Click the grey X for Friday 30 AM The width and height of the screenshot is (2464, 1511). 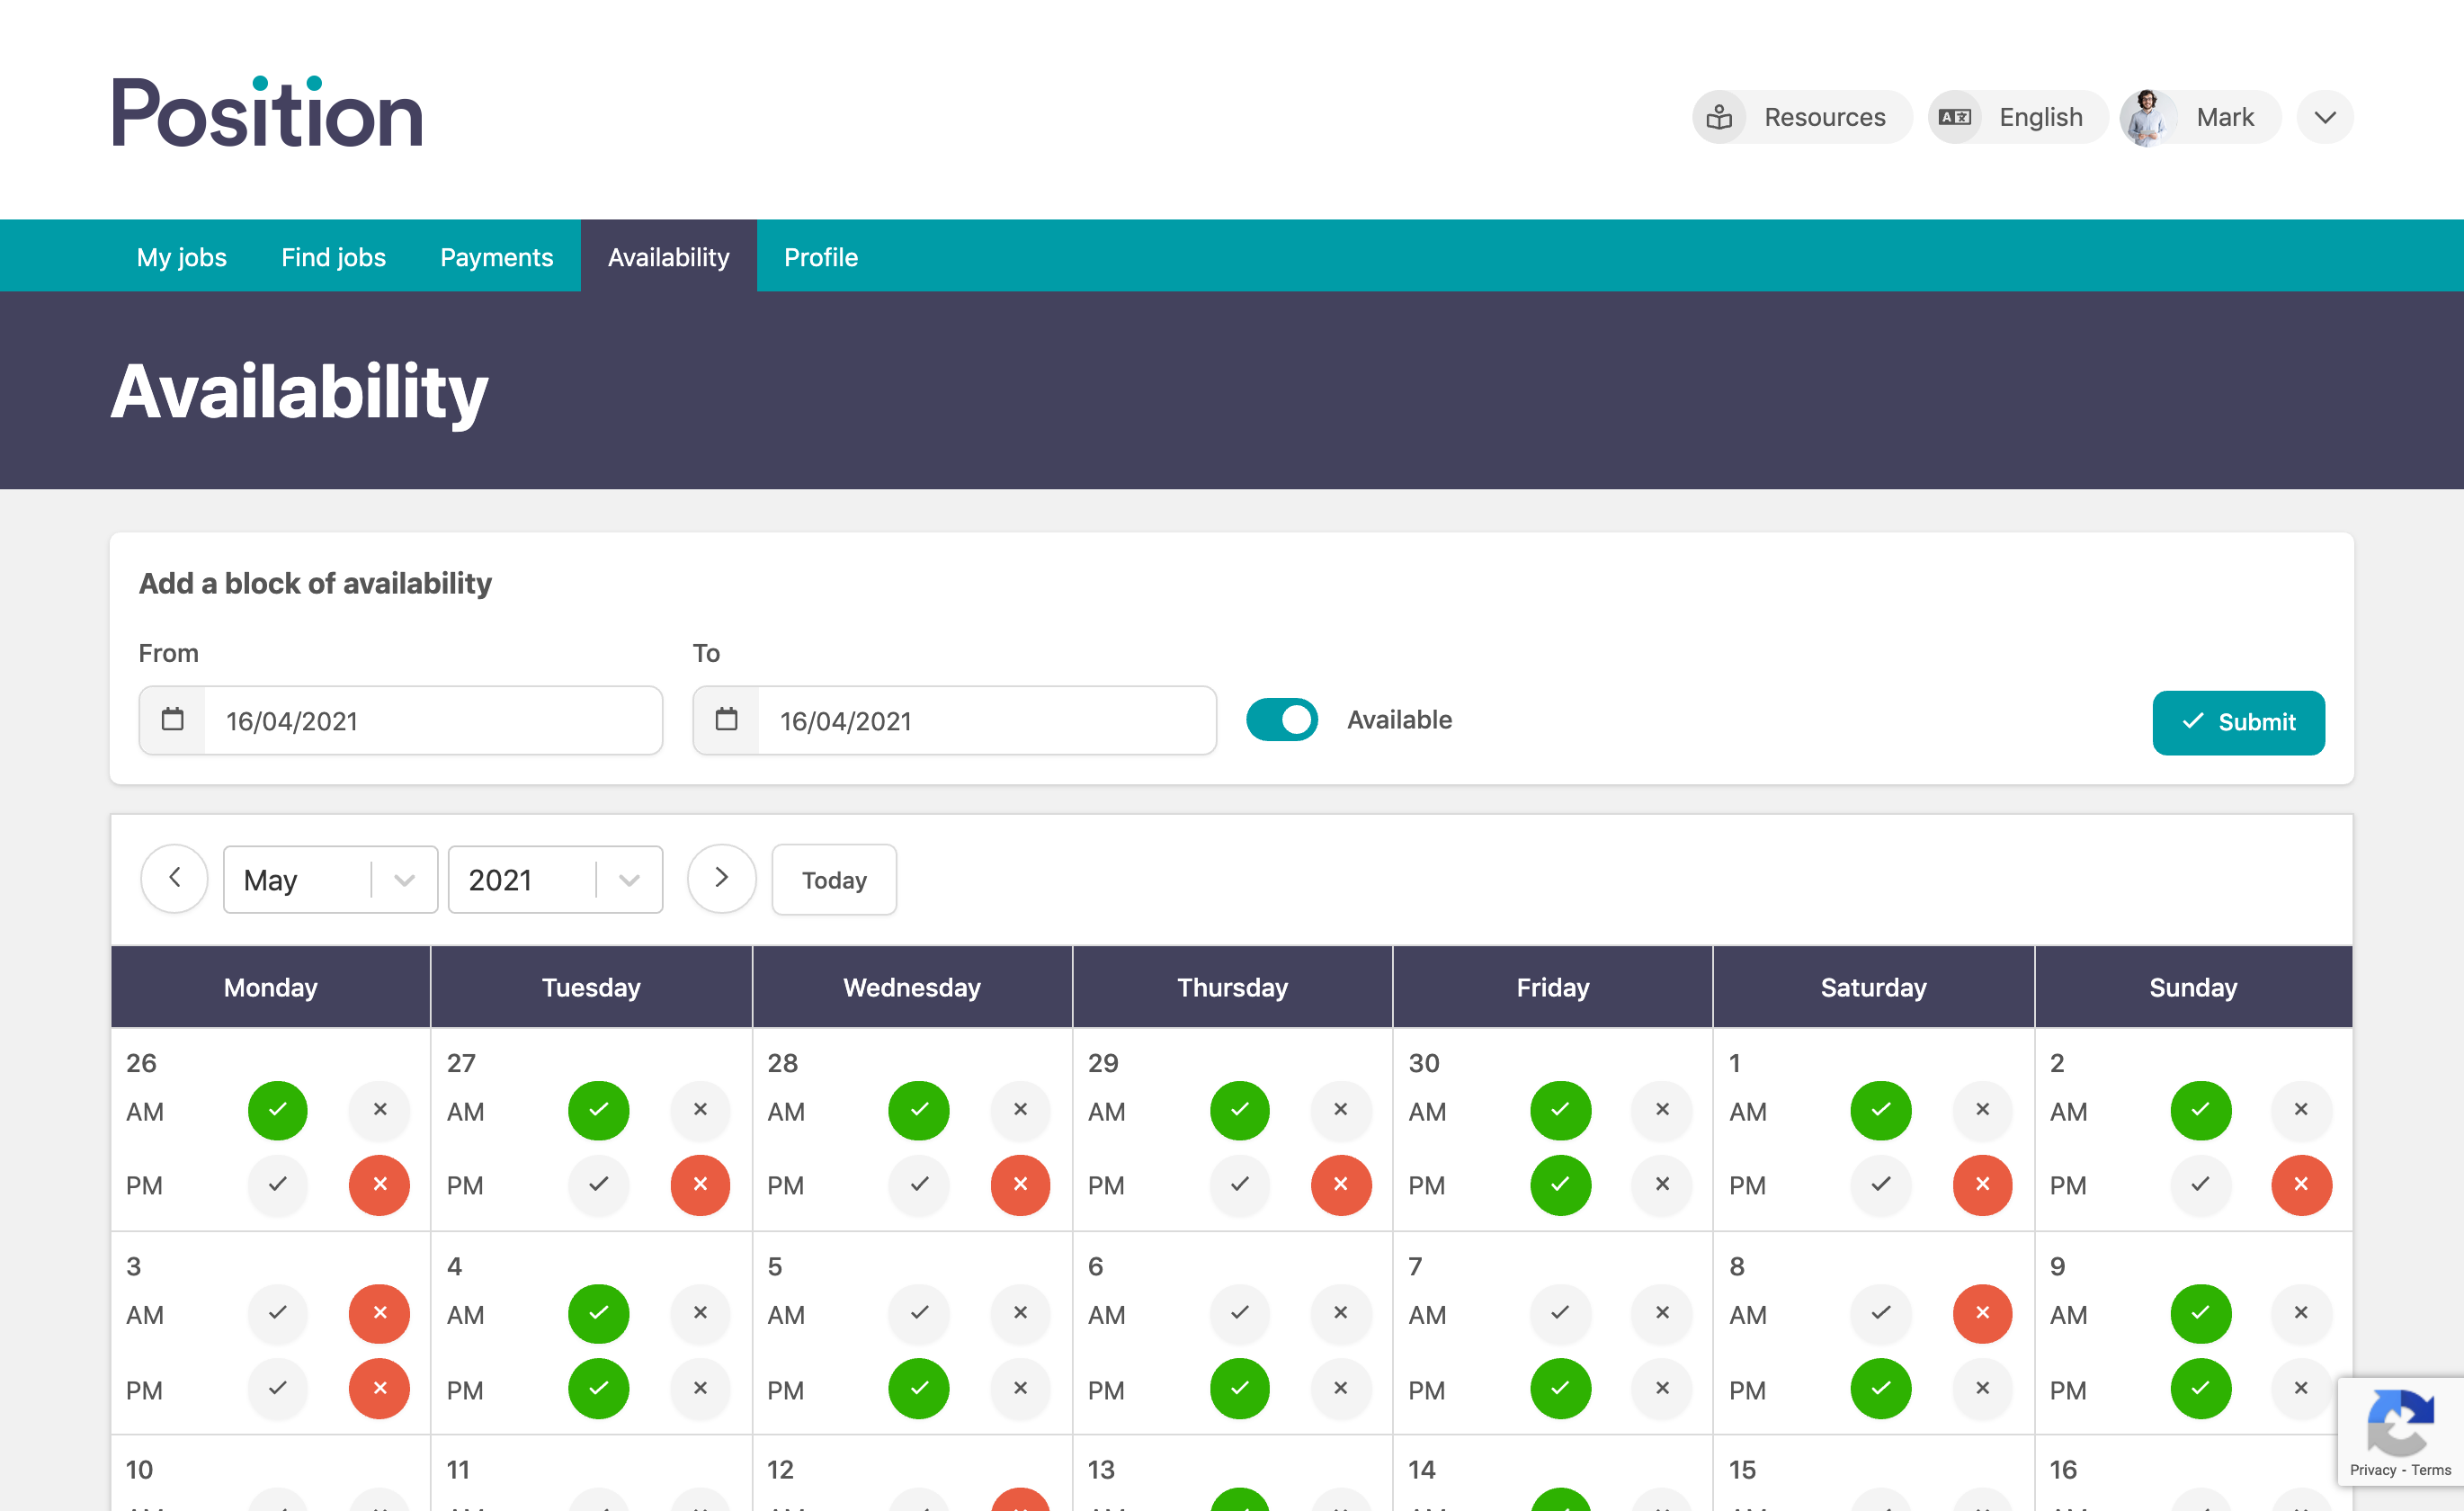pos(1662,1108)
